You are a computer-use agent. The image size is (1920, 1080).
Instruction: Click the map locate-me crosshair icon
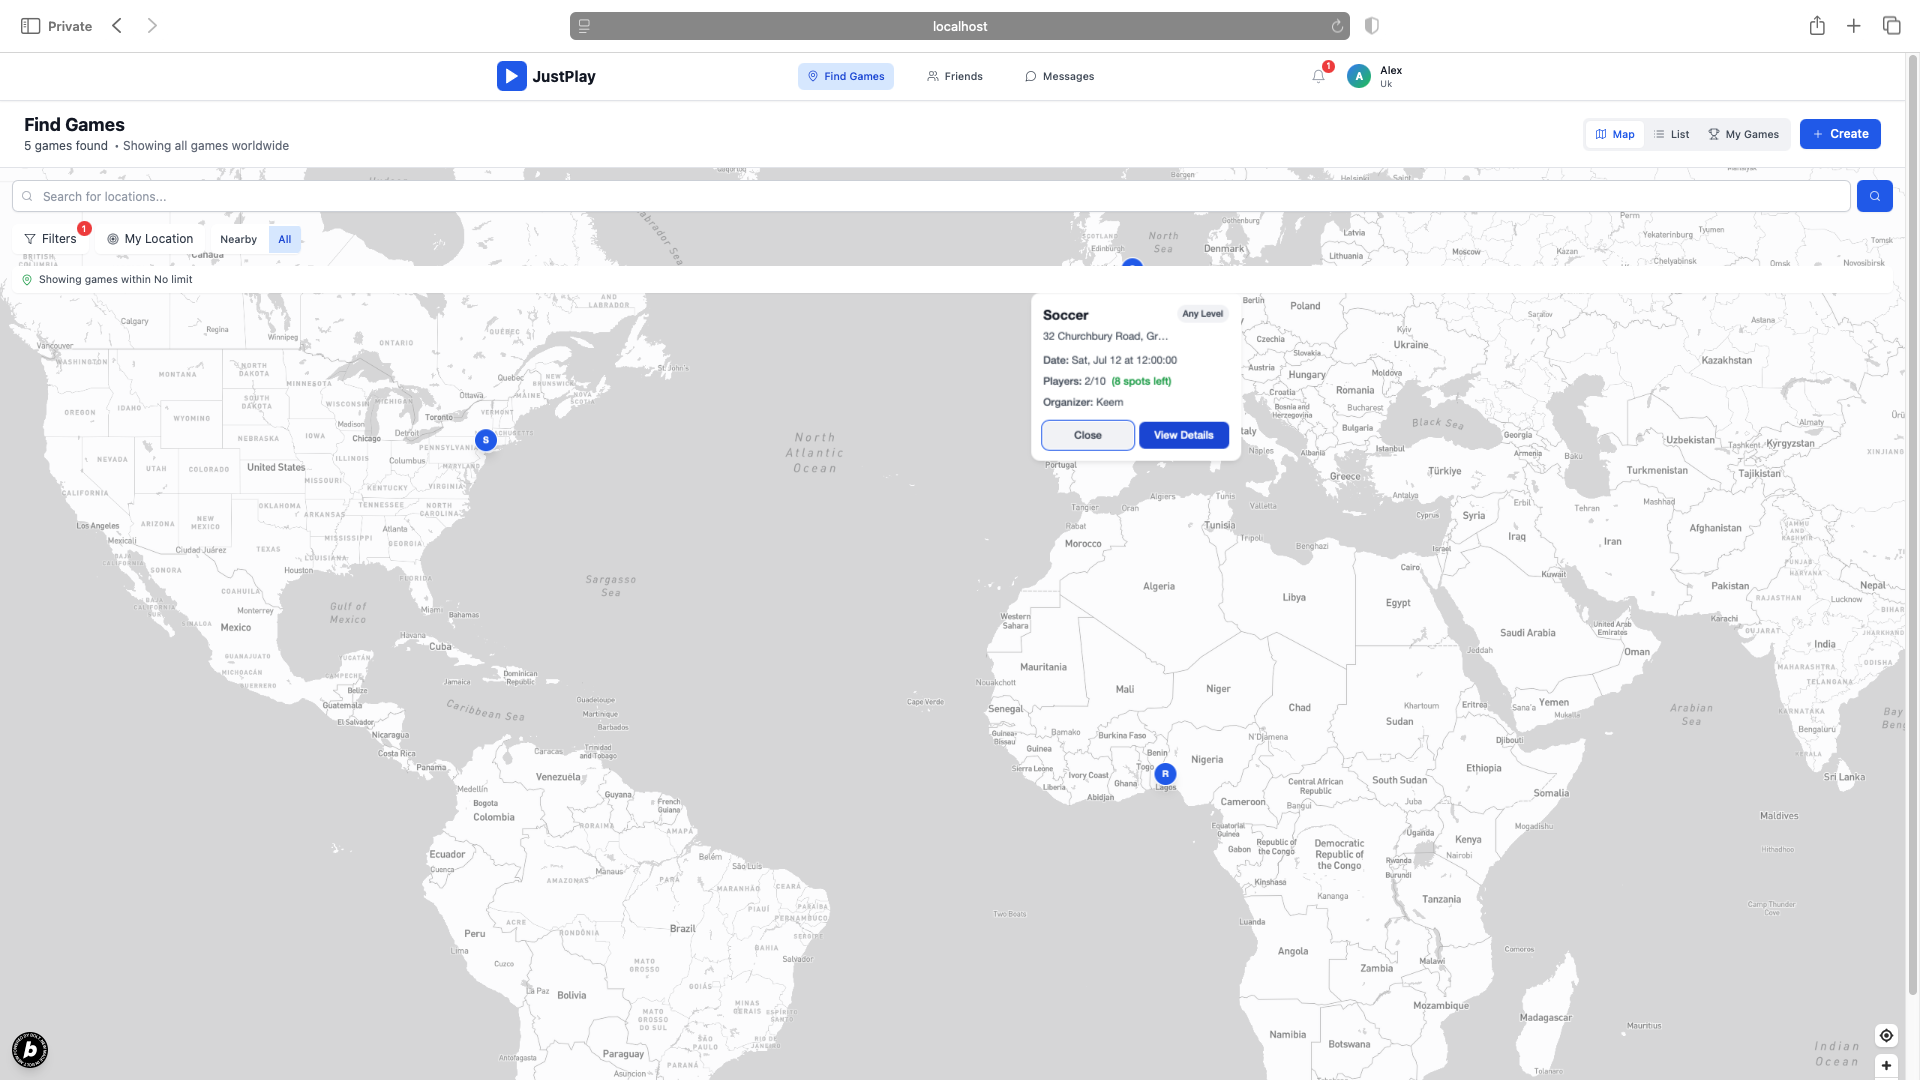tap(1886, 1035)
